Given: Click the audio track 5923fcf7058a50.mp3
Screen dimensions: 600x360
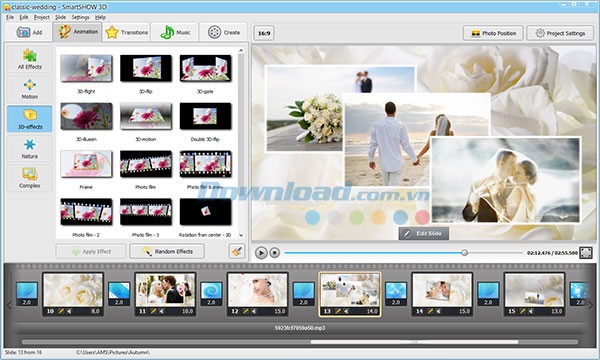Looking at the screenshot, I should point(300,328).
